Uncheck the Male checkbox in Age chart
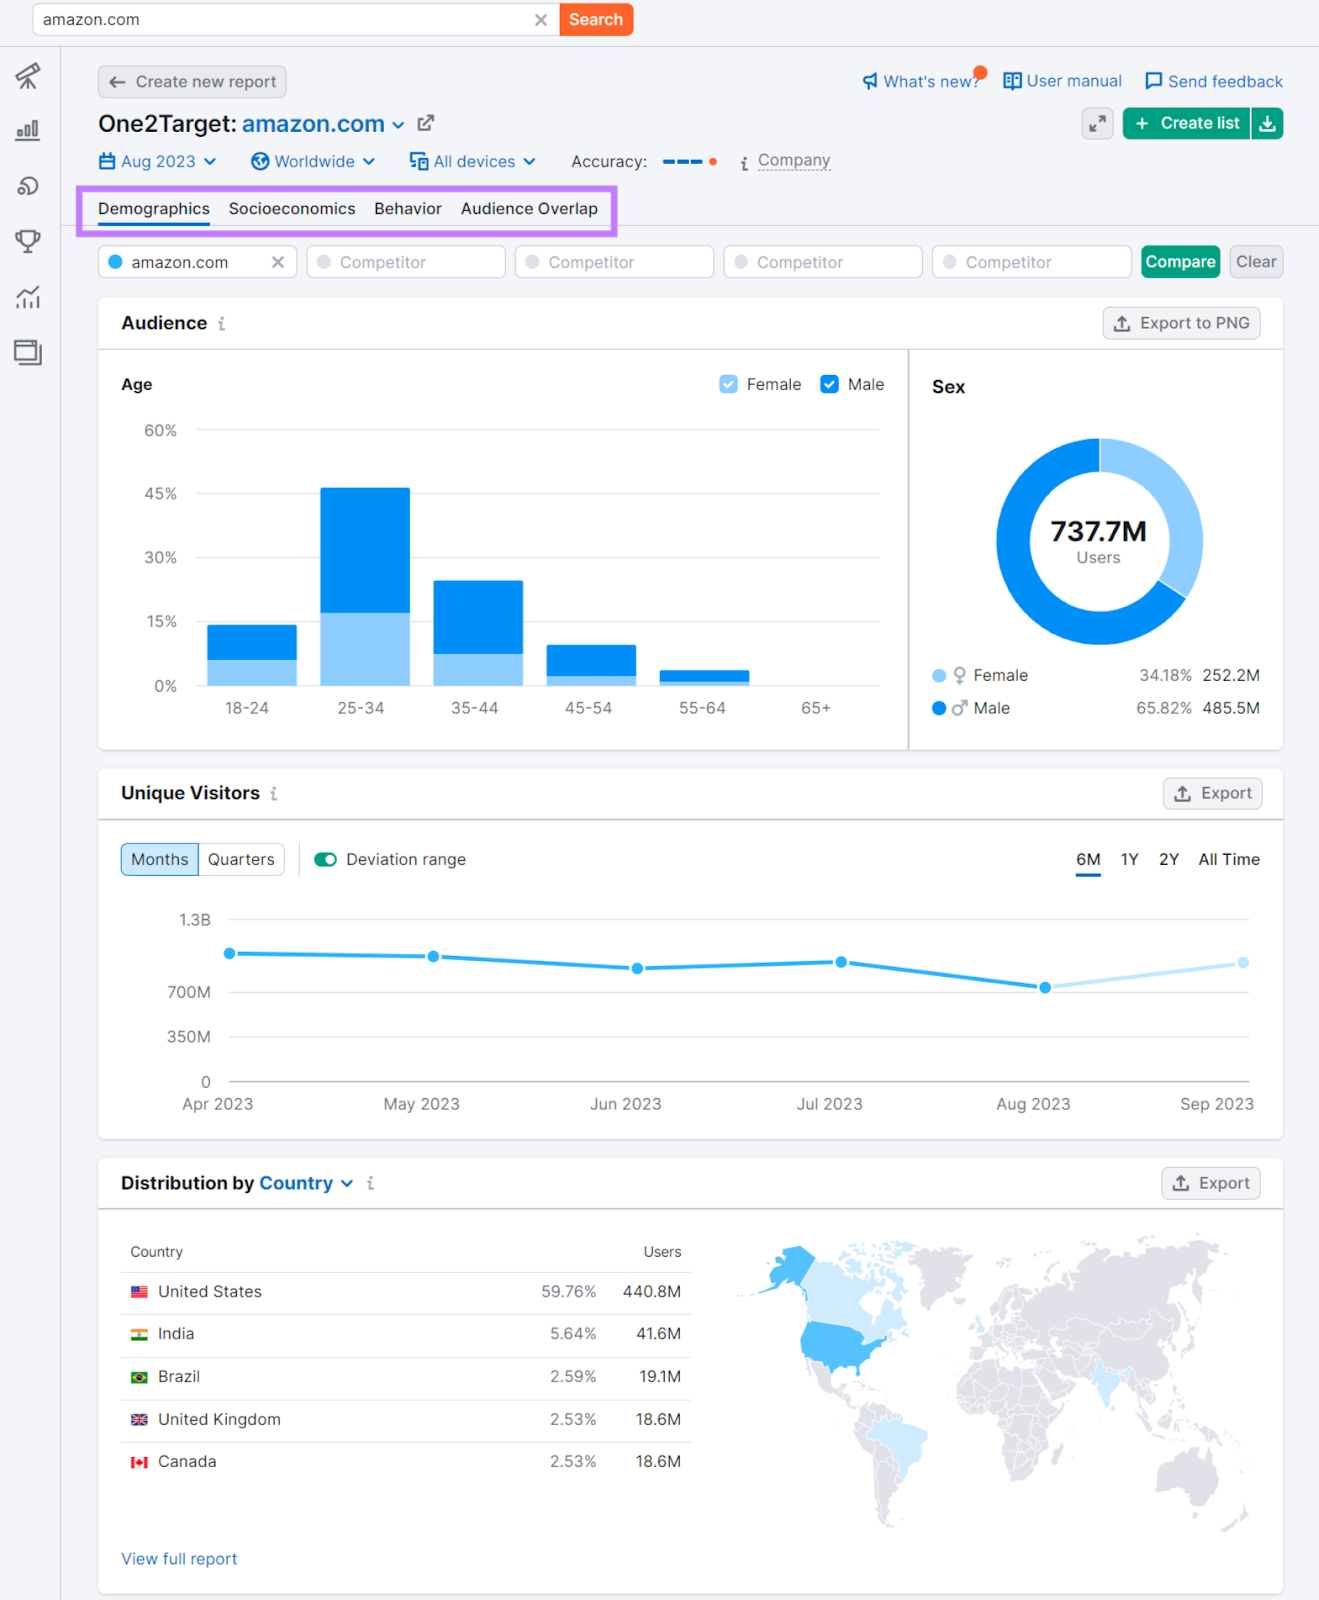Viewport: 1319px width, 1600px height. pos(830,384)
